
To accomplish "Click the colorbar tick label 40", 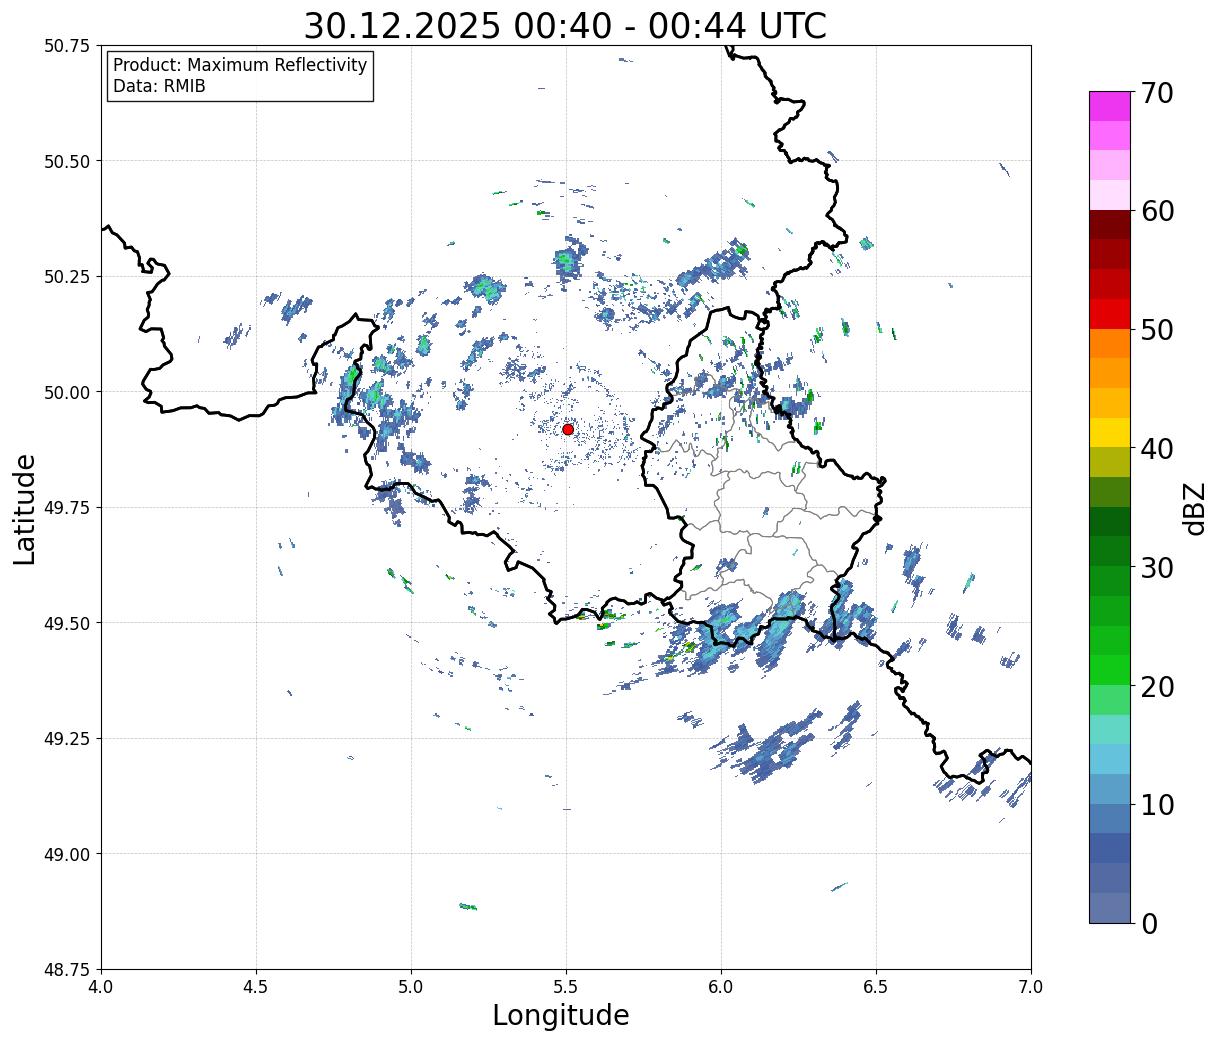I will click(1157, 449).
